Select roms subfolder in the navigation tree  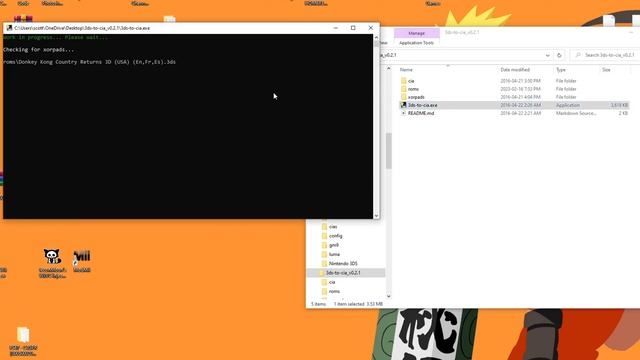point(334,291)
